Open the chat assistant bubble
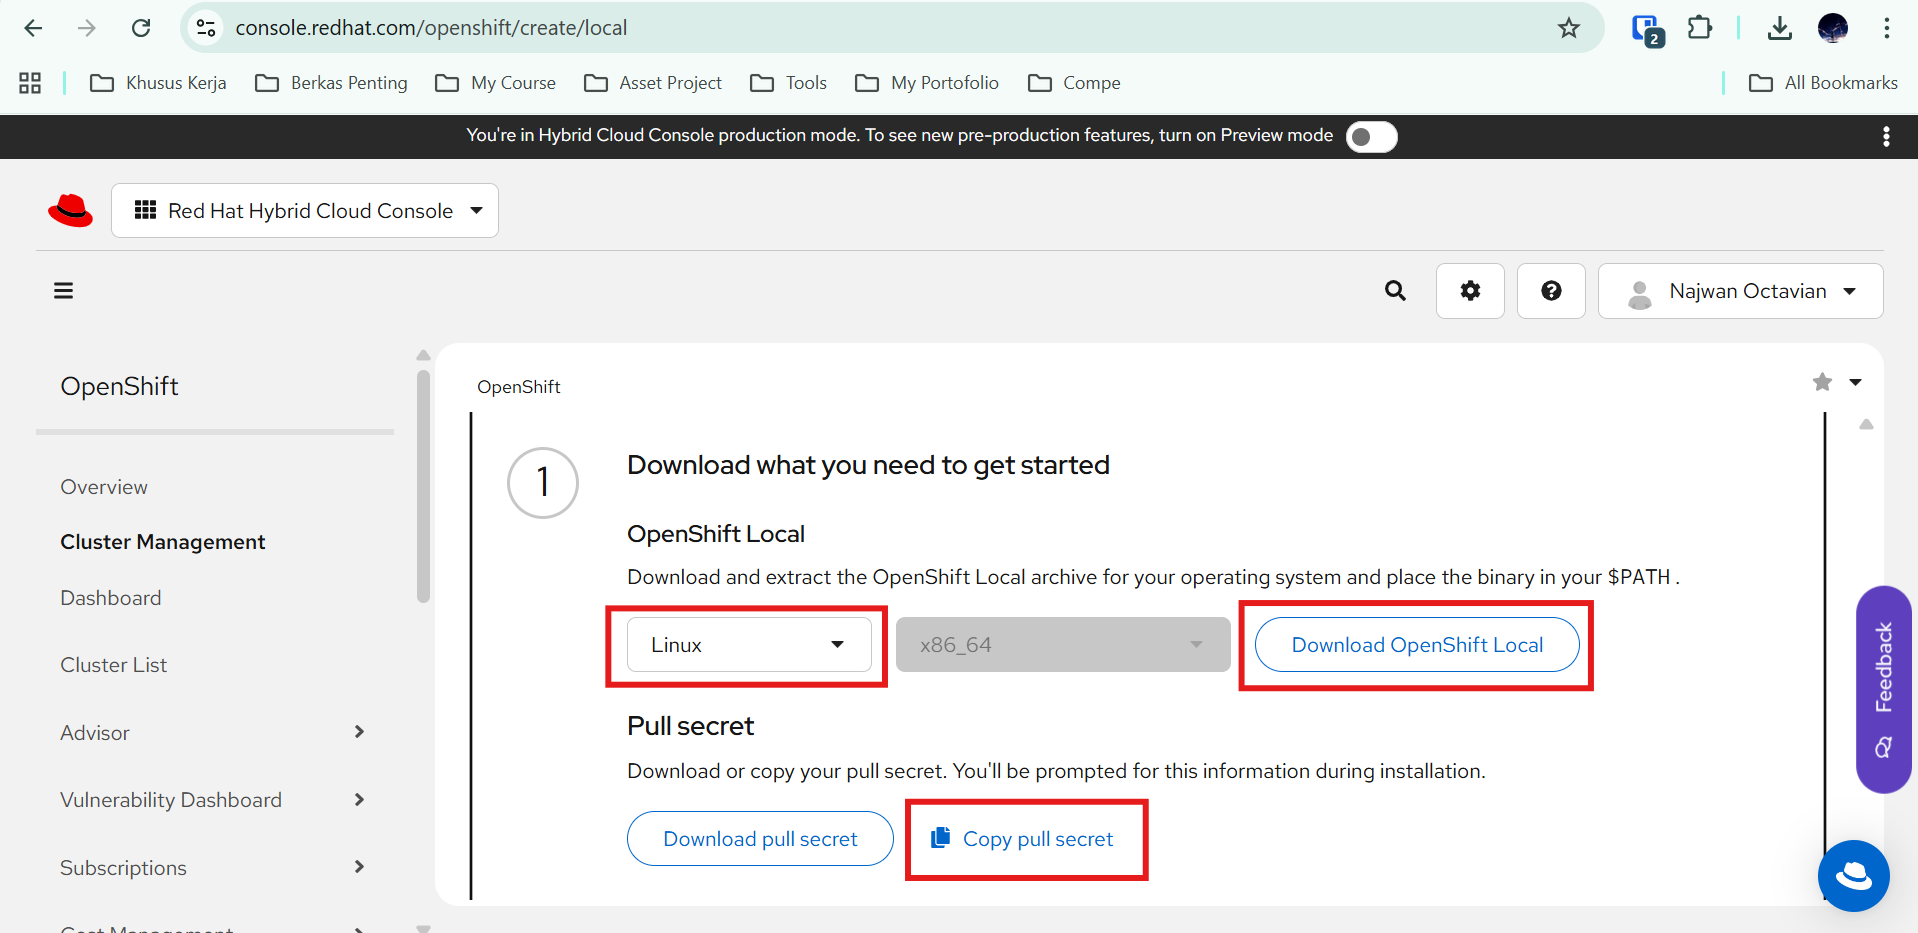Viewport: 1918px width, 933px height. (1853, 876)
